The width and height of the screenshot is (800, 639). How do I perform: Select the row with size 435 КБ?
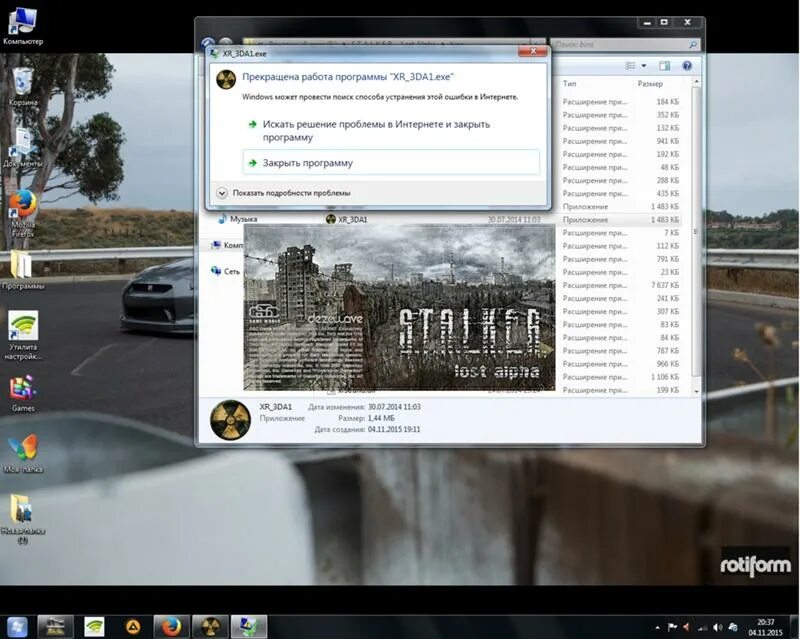tap(620, 193)
